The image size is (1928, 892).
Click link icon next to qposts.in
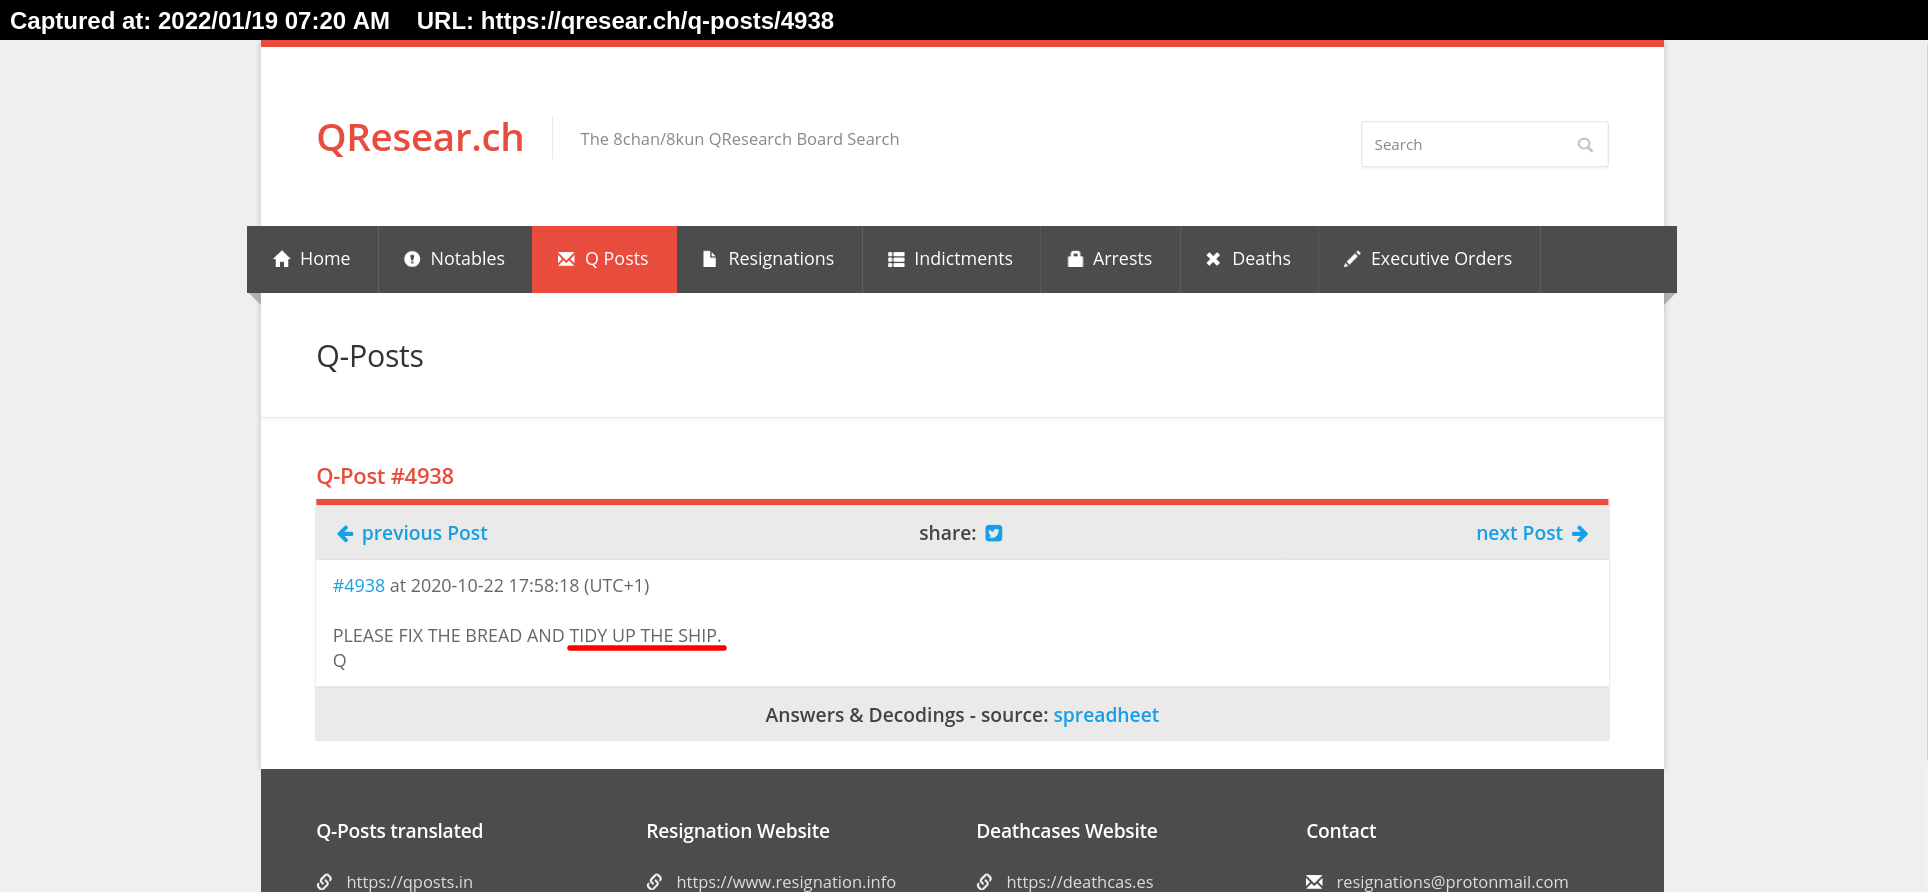point(325,882)
